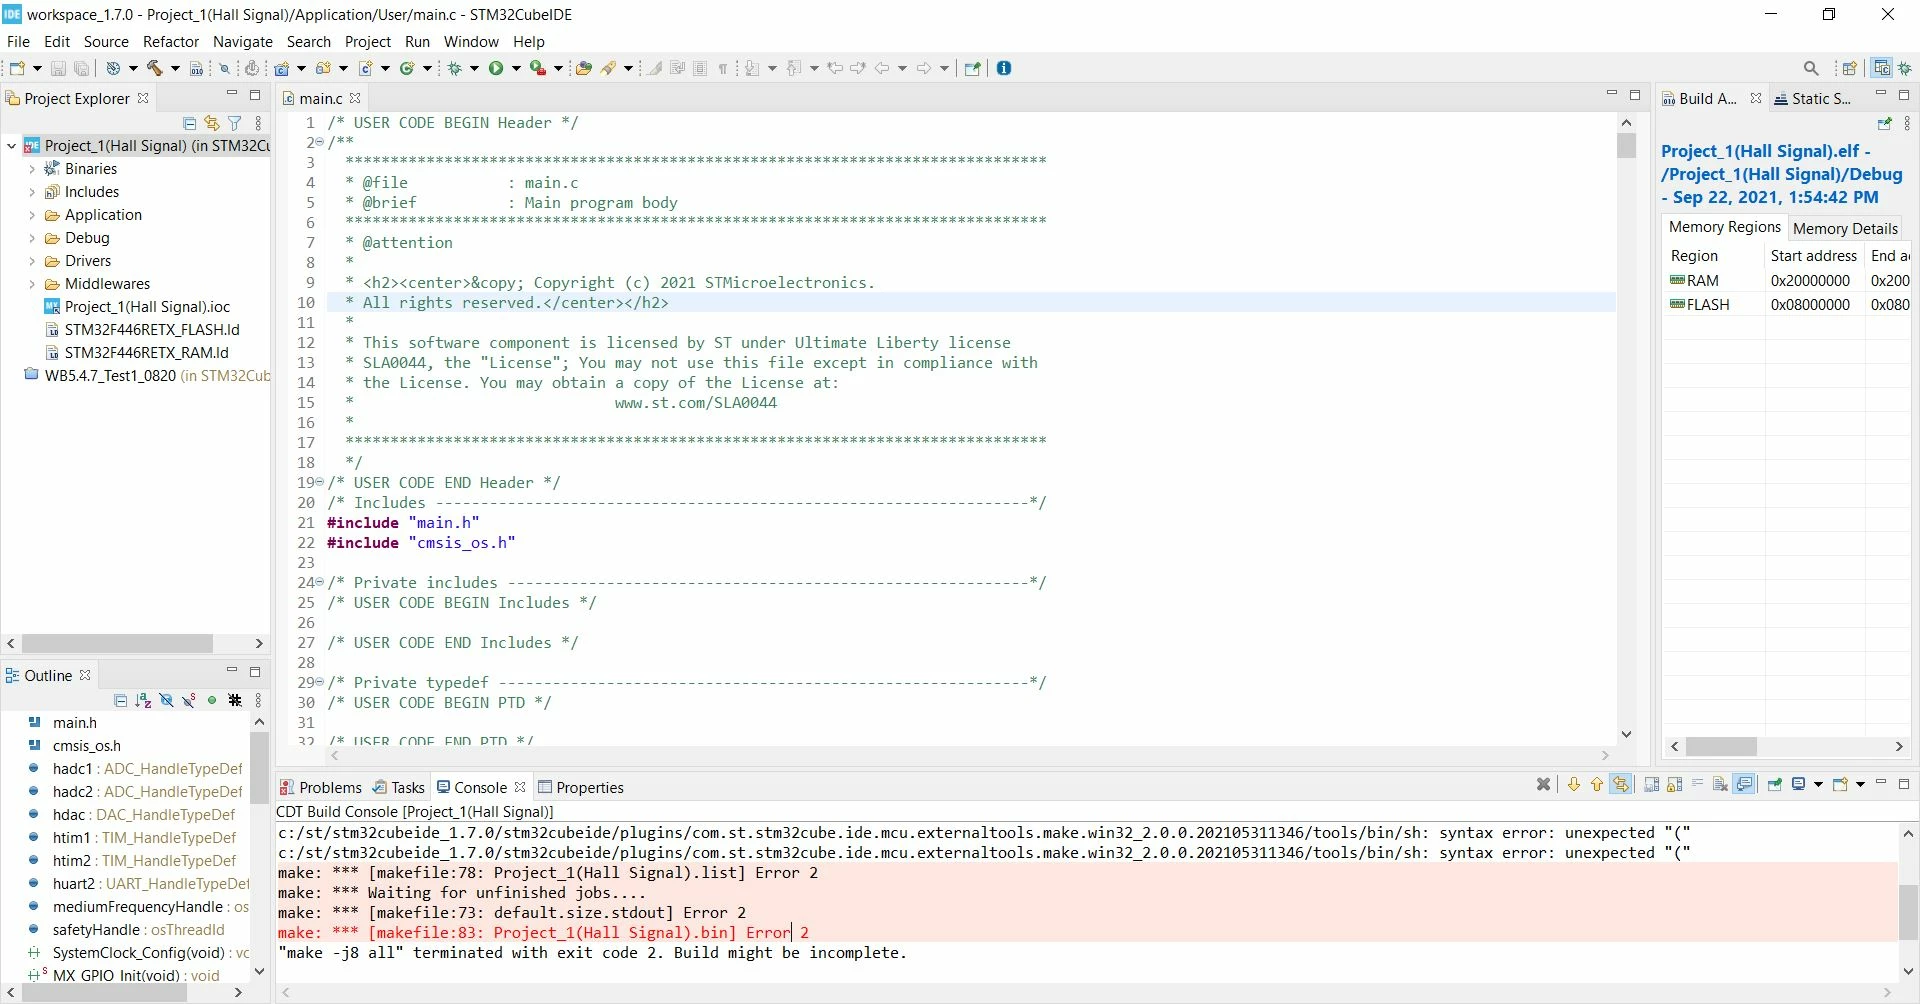Open the Refactor menu

tap(171, 41)
